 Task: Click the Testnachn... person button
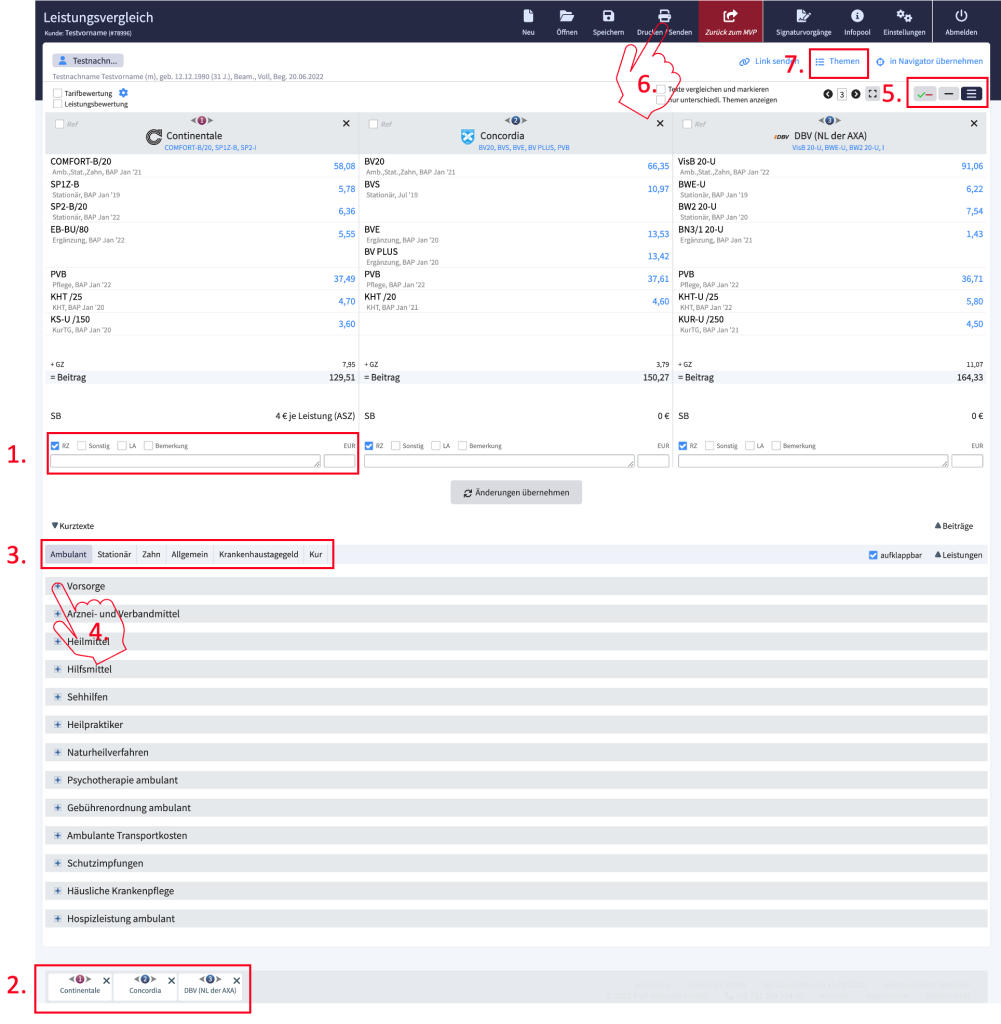point(88,61)
